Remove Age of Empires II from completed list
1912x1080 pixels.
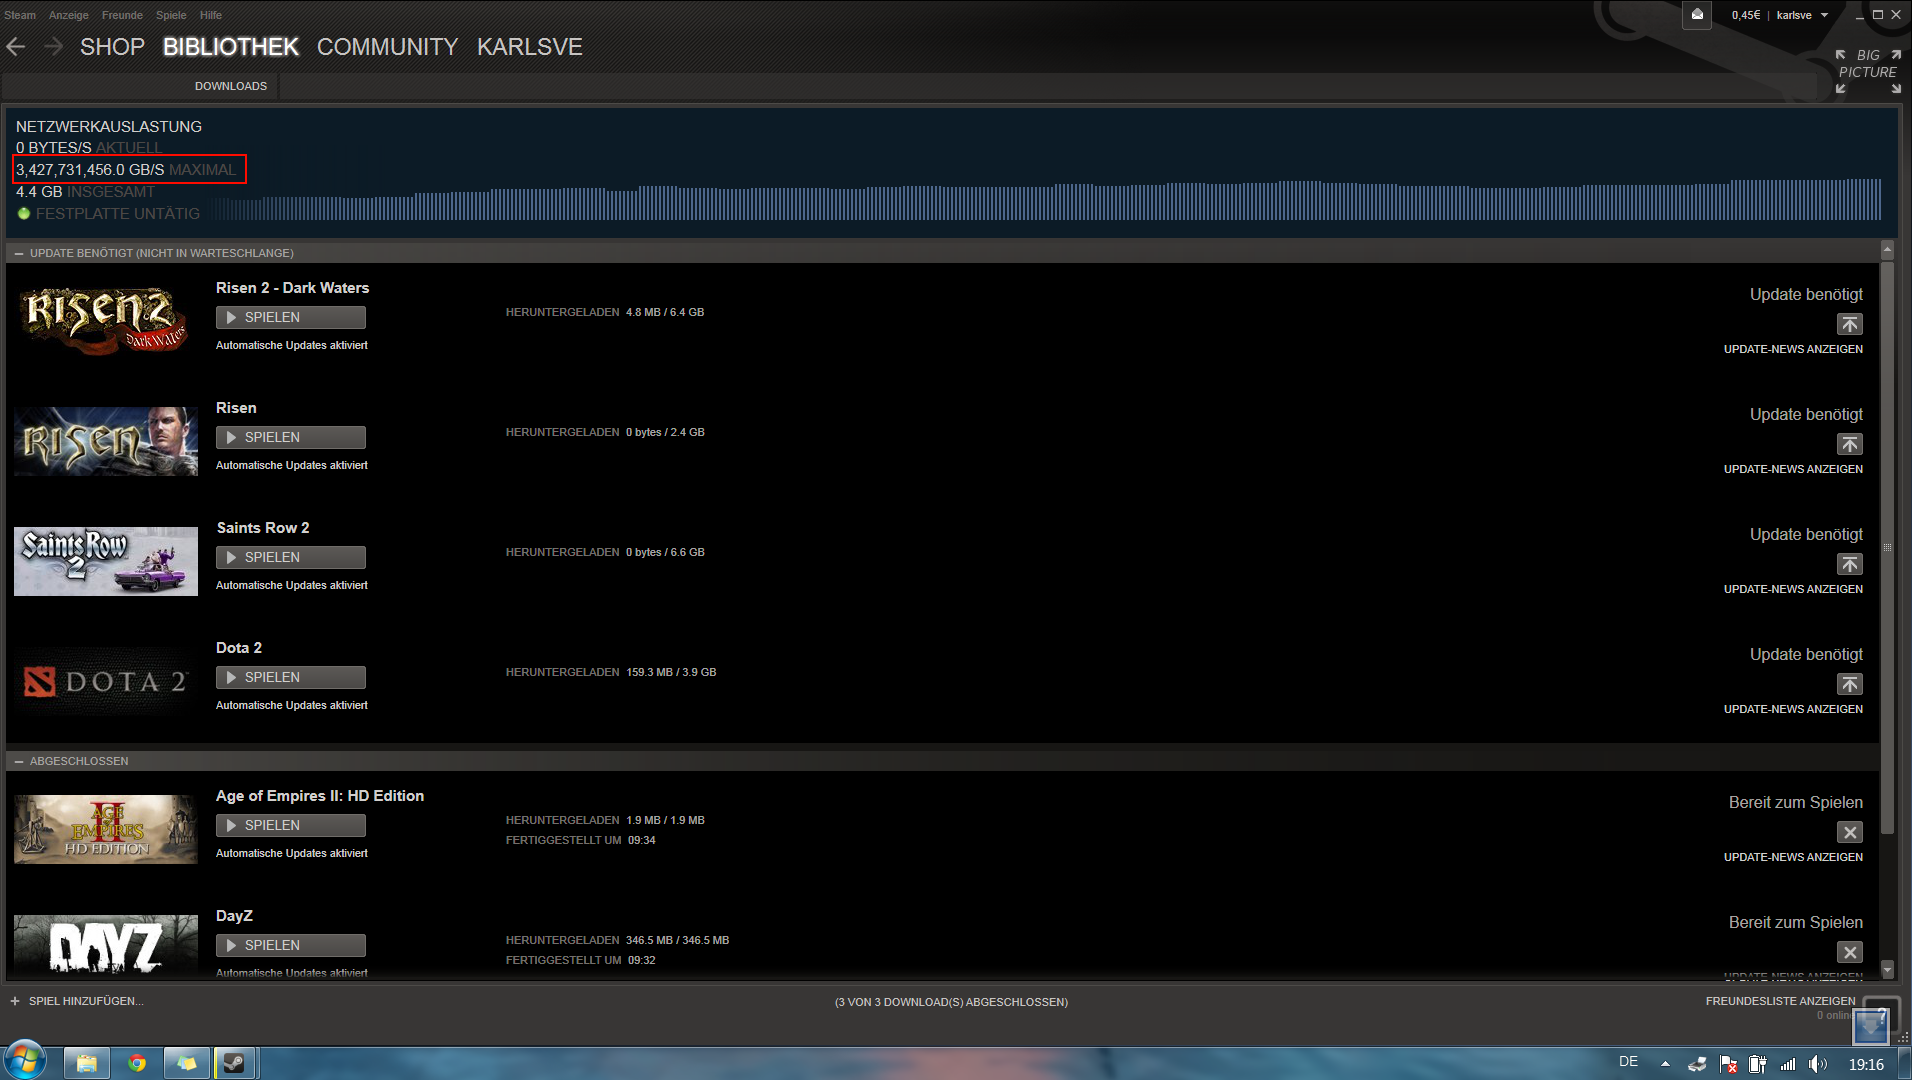click(x=1849, y=832)
